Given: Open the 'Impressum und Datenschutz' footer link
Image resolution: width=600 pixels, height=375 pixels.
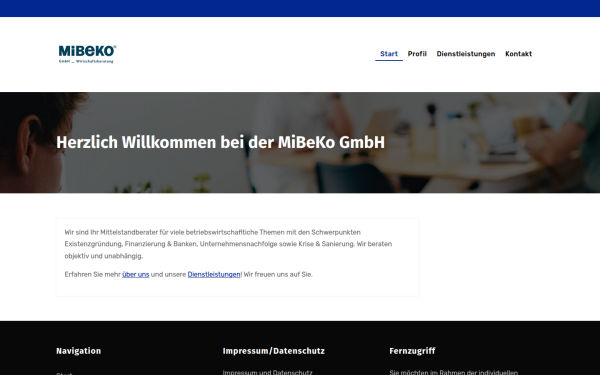Looking at the screenshot, I should point(267,372).
